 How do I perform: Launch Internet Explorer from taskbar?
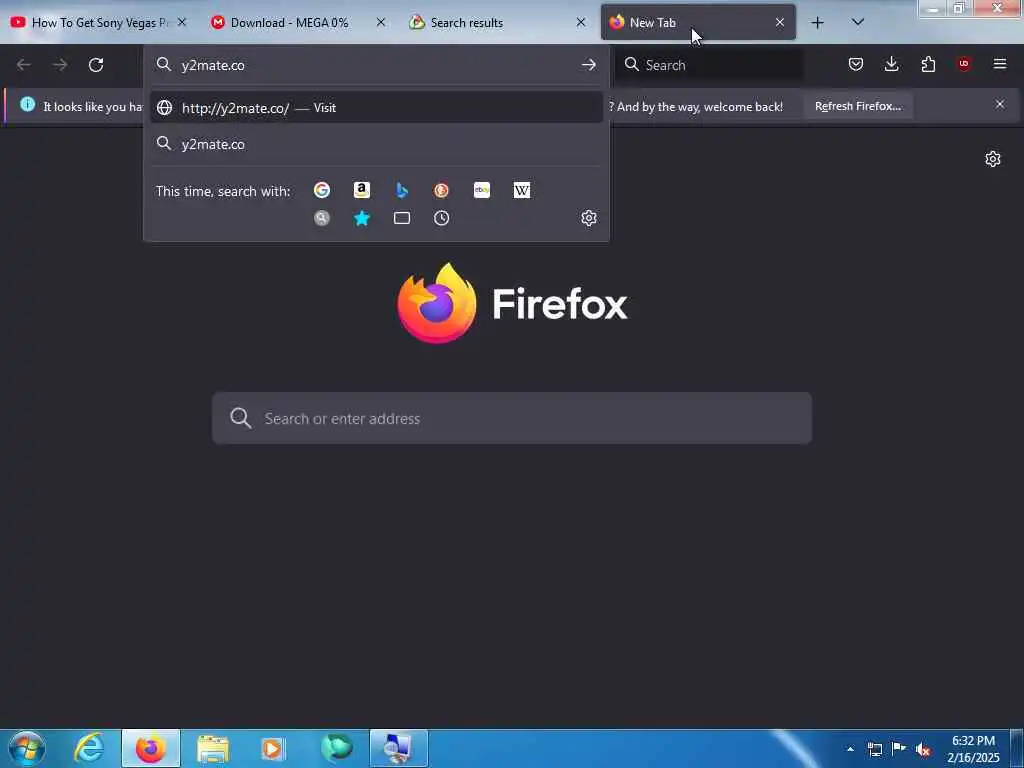point(89,748)
